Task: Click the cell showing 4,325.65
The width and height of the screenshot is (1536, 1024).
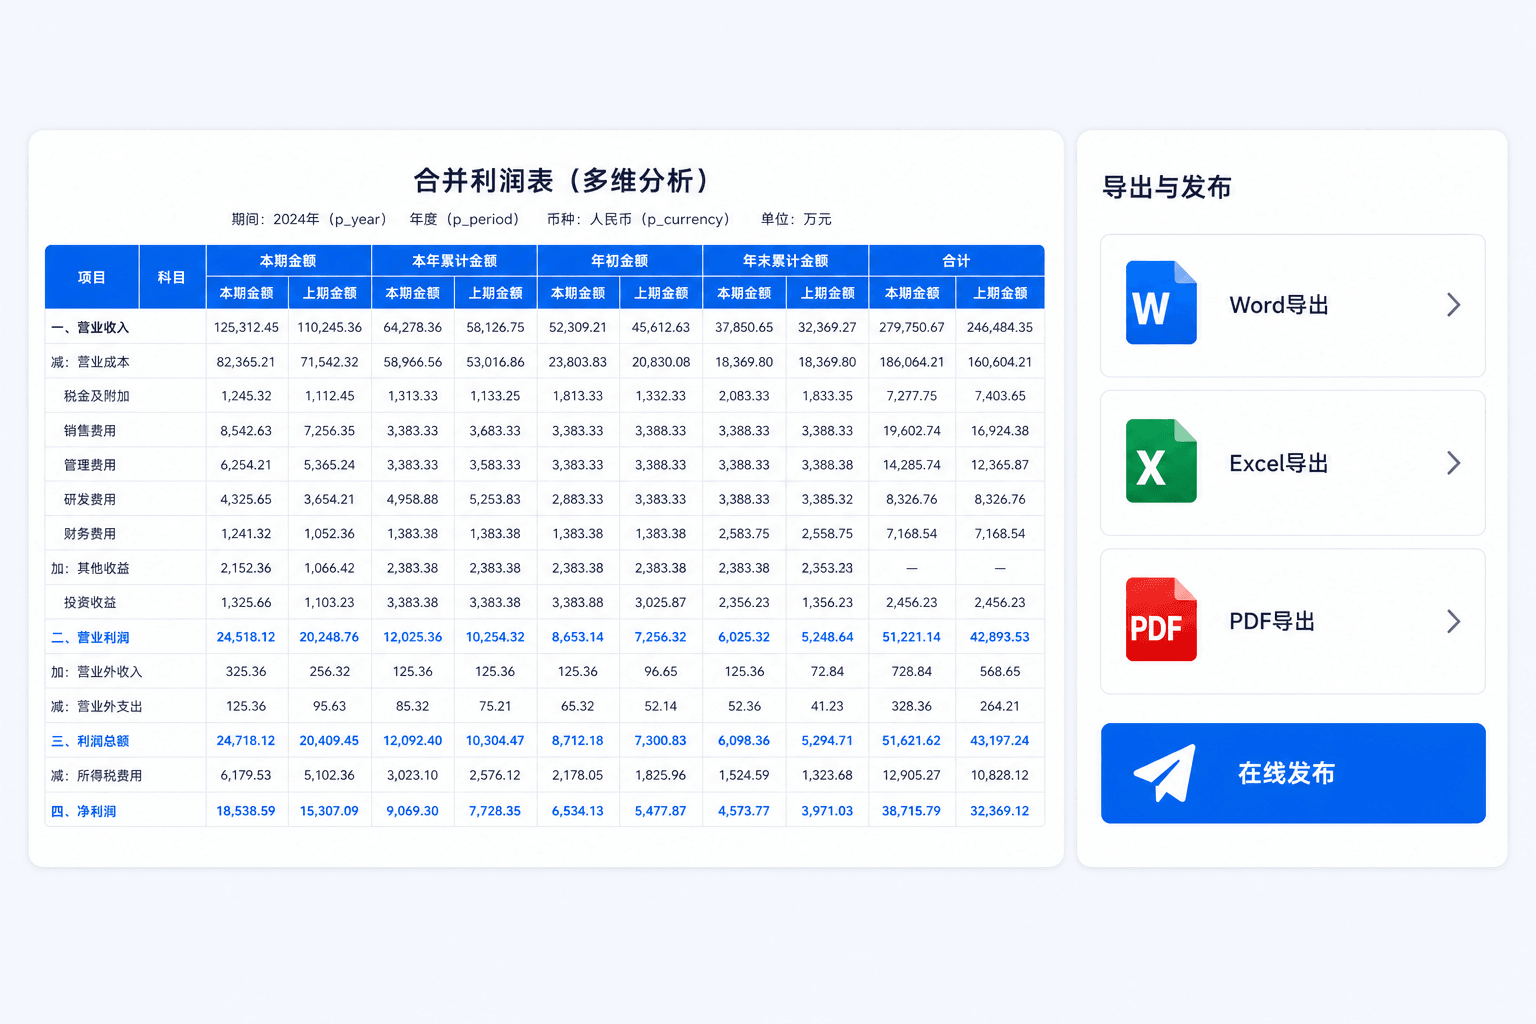Action: [x=246, y=499]
